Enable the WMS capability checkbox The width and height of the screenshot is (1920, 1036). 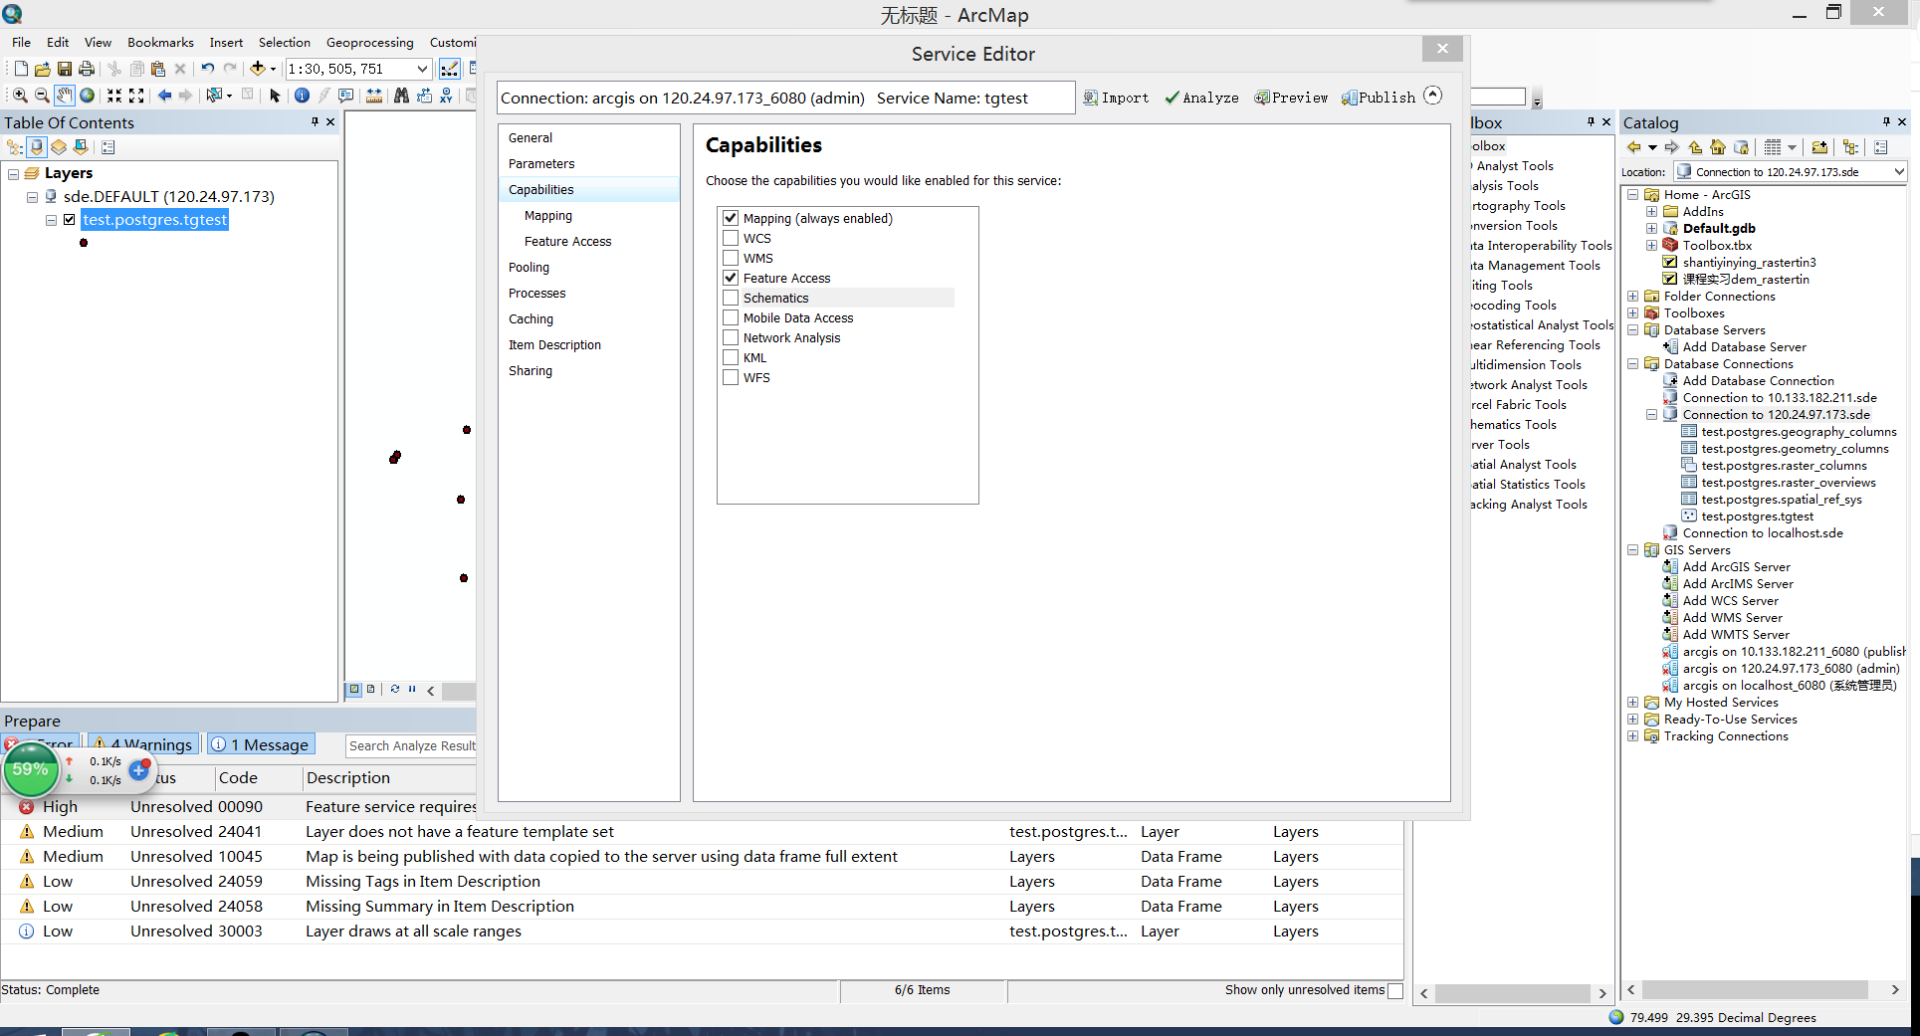tap(731, 258)
